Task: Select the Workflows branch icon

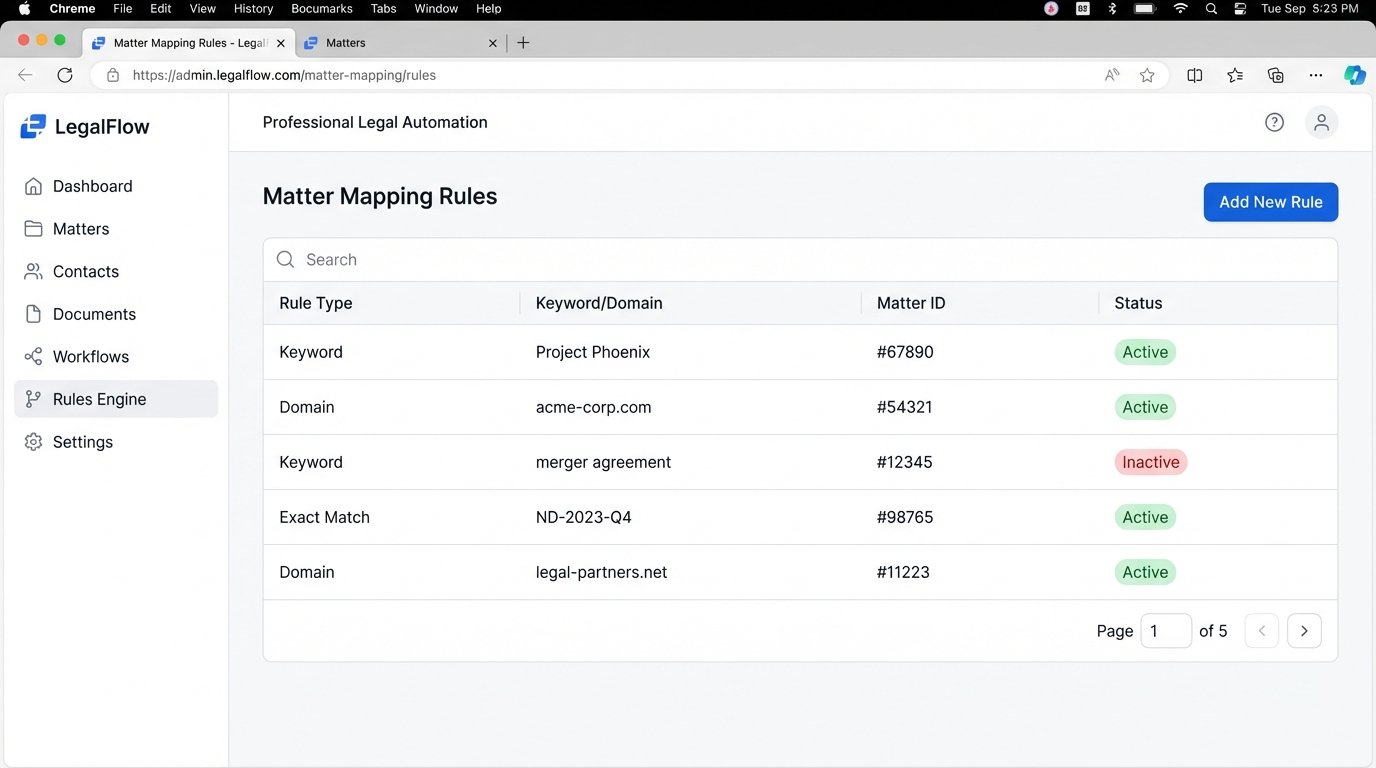Action: point(33,356)
